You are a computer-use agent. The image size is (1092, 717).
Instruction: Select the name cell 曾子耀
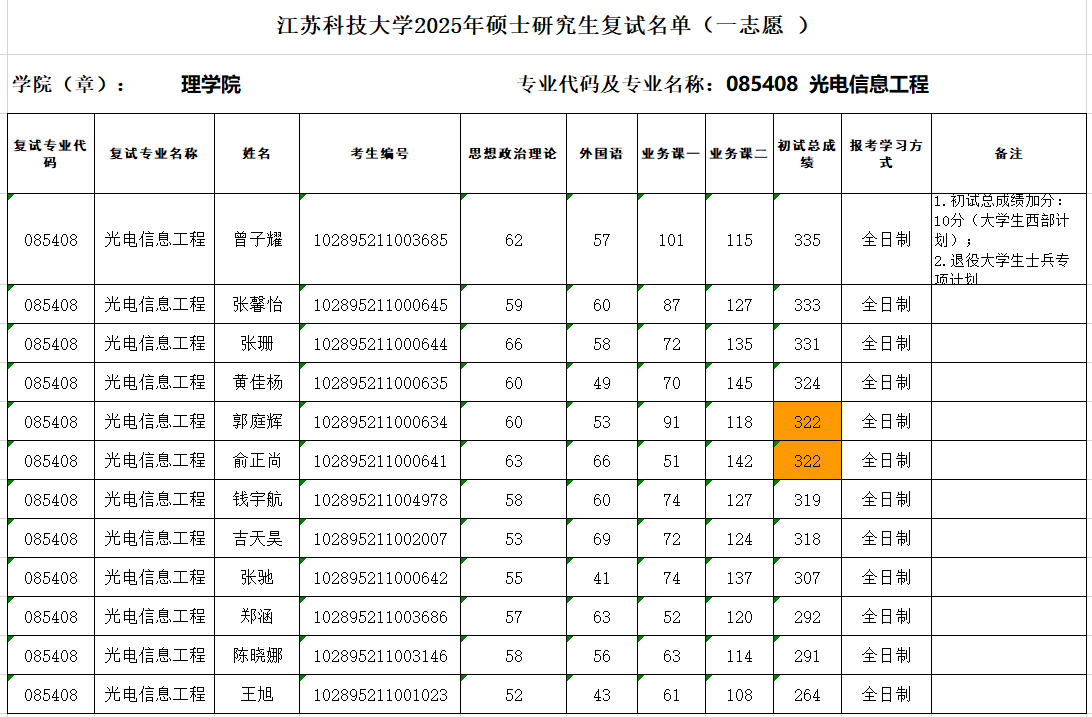click(x=257, y=240)
